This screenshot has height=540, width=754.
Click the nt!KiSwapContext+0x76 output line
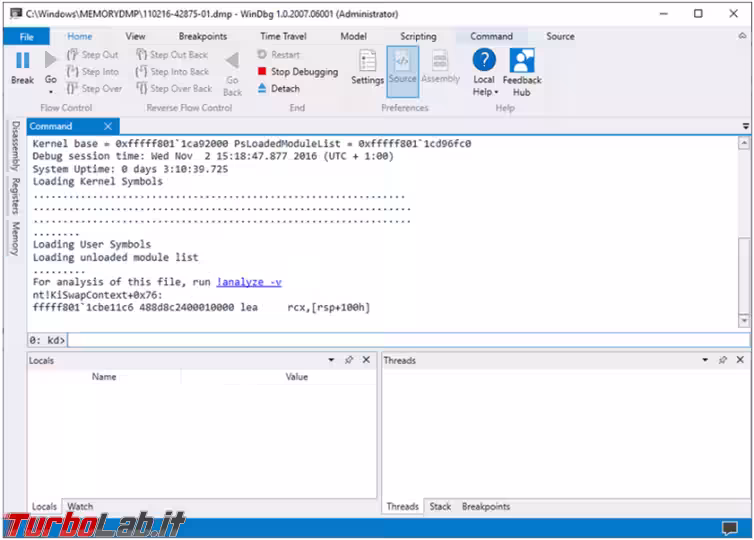tap(97, 295)
